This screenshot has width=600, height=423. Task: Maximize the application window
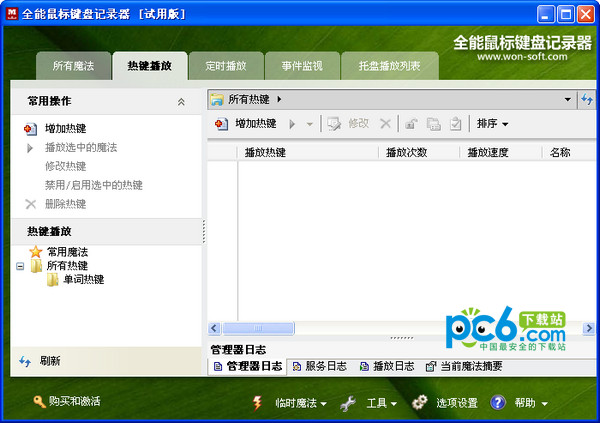coord(566,15)
